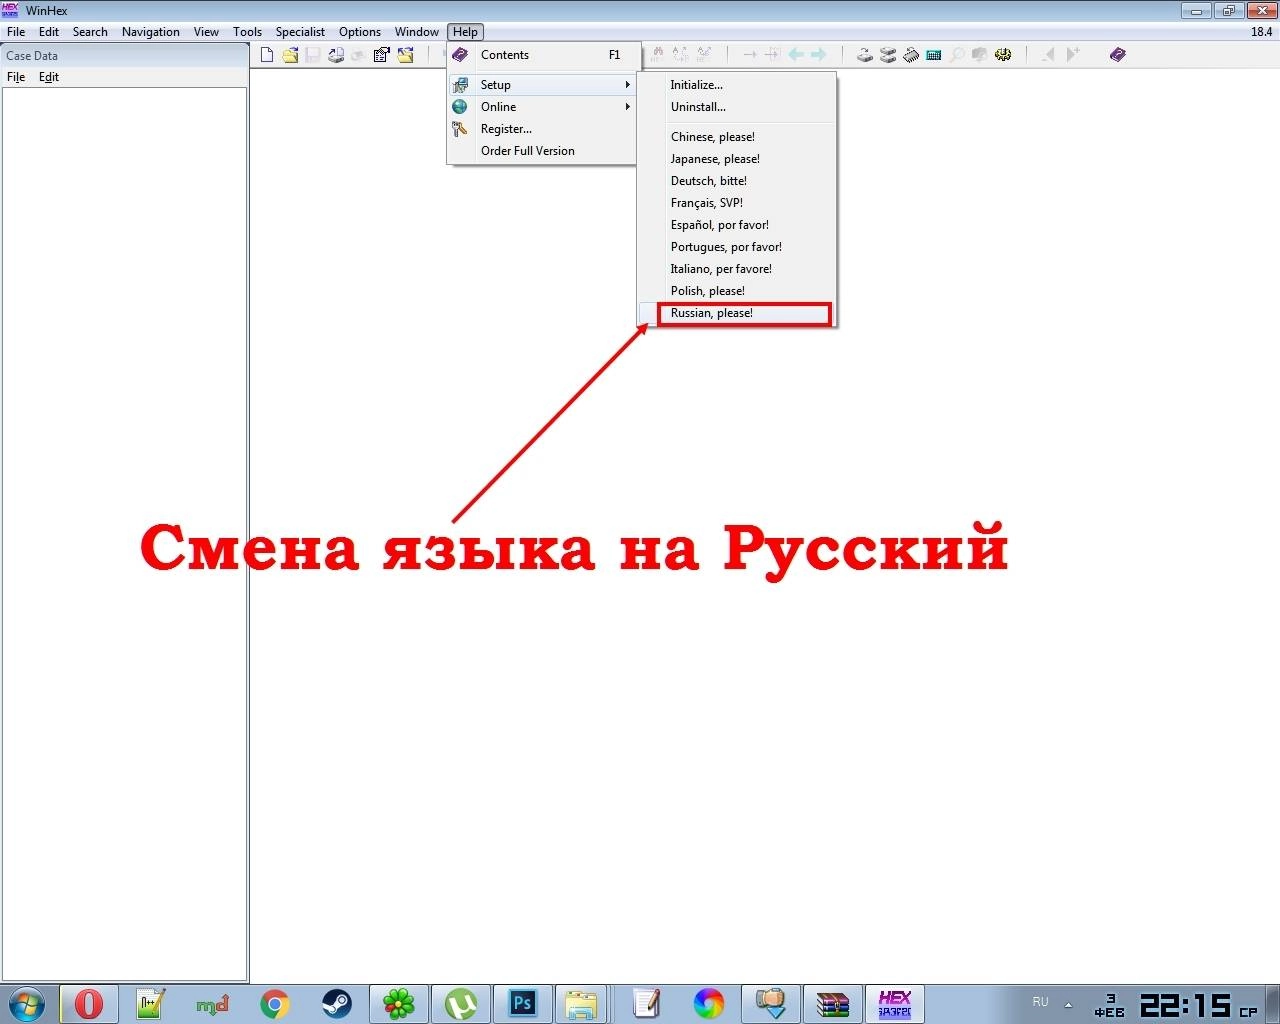Open Case Data panel Edit menu
Viewport: 1280px width, 1024px height.
49,77
